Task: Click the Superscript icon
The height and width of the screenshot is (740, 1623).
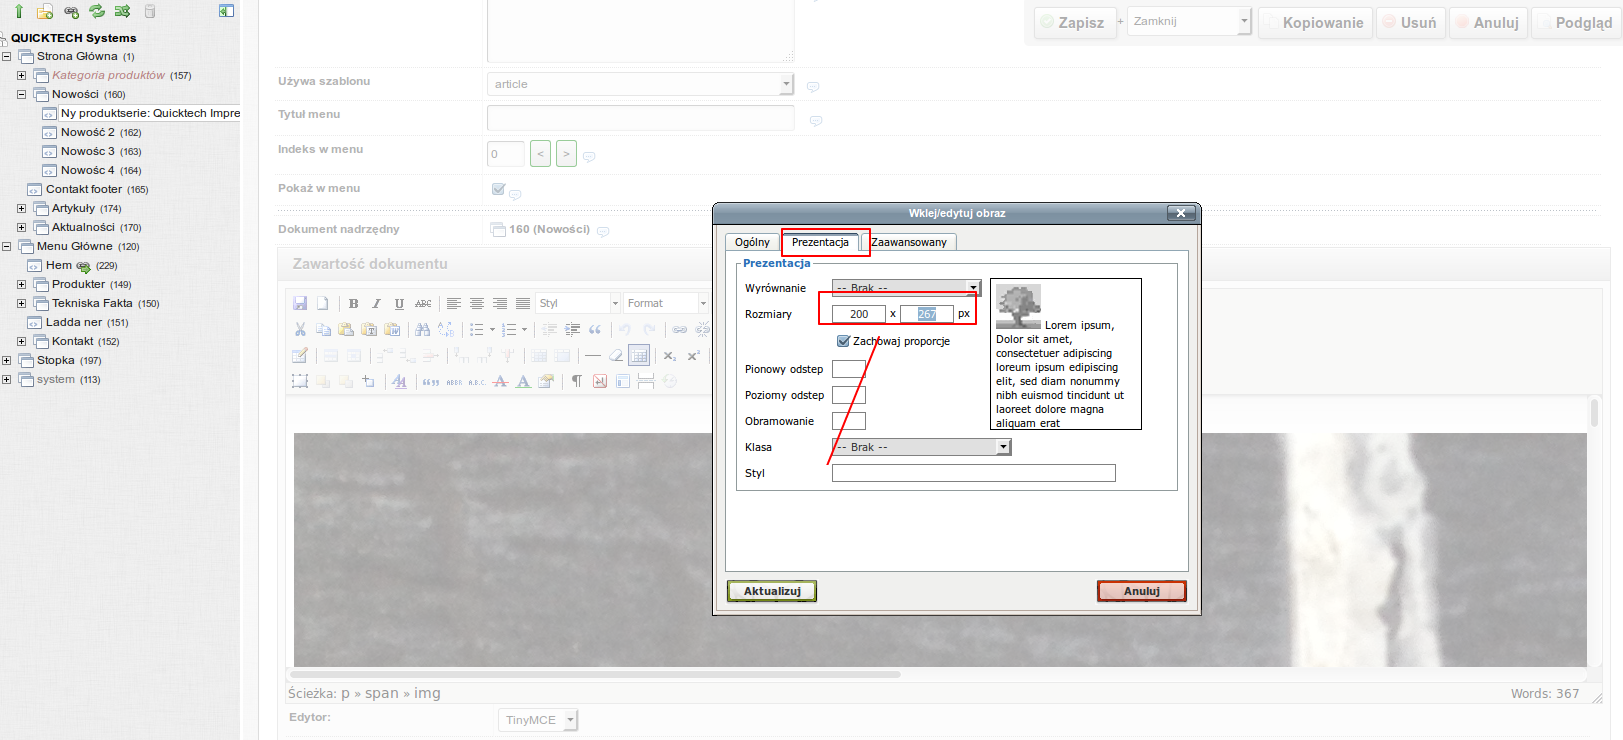Action: click(693, 355)
